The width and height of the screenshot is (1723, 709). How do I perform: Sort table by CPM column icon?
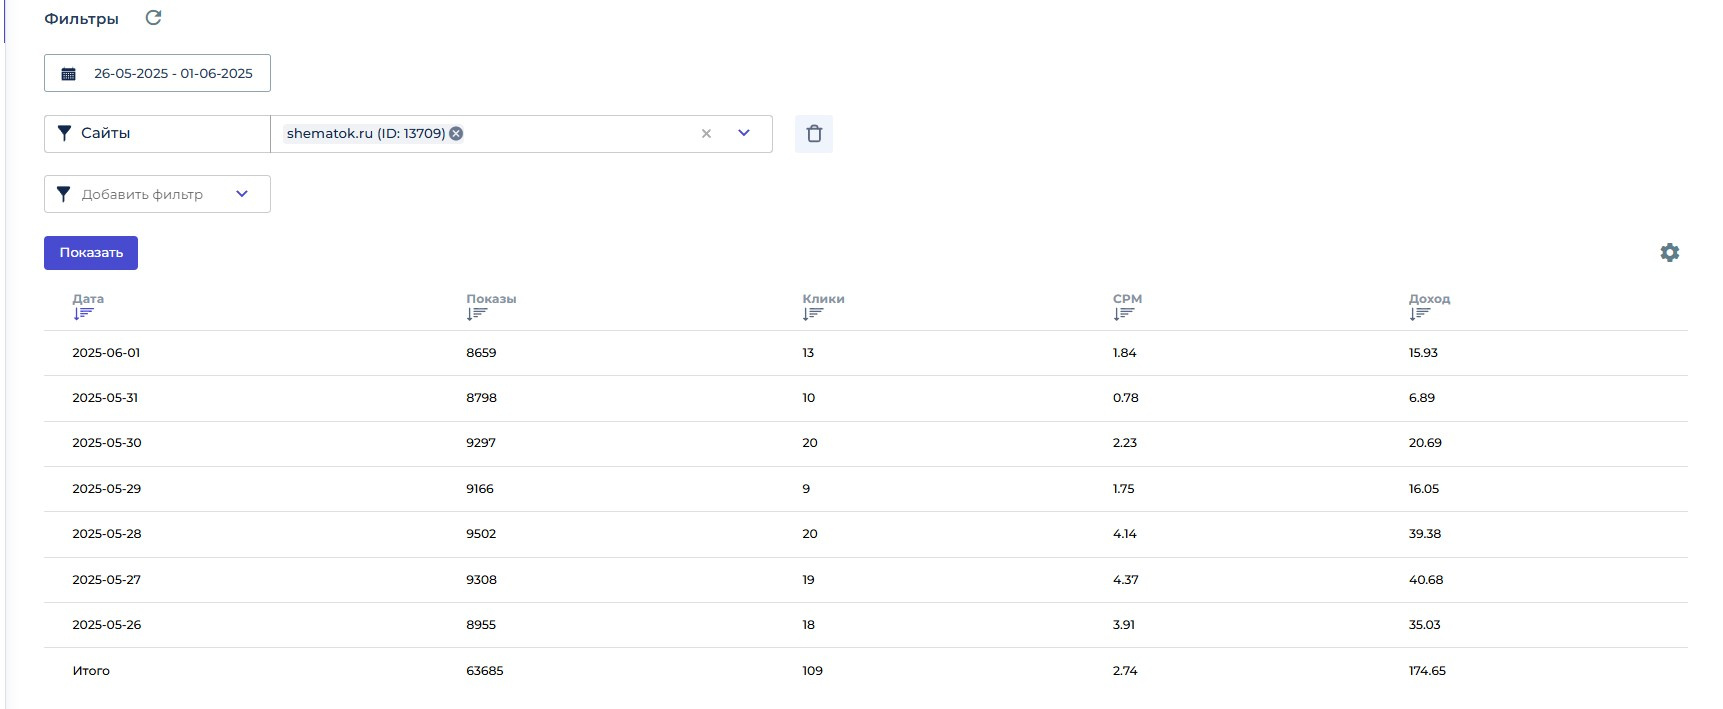pyautogui.click(x=1124, y=314)
